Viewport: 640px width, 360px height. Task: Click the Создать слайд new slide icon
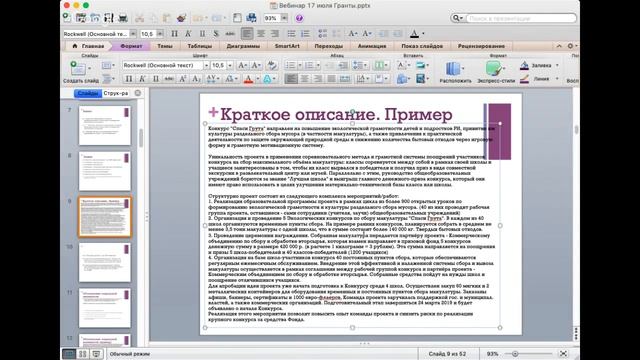click(77, 68)
